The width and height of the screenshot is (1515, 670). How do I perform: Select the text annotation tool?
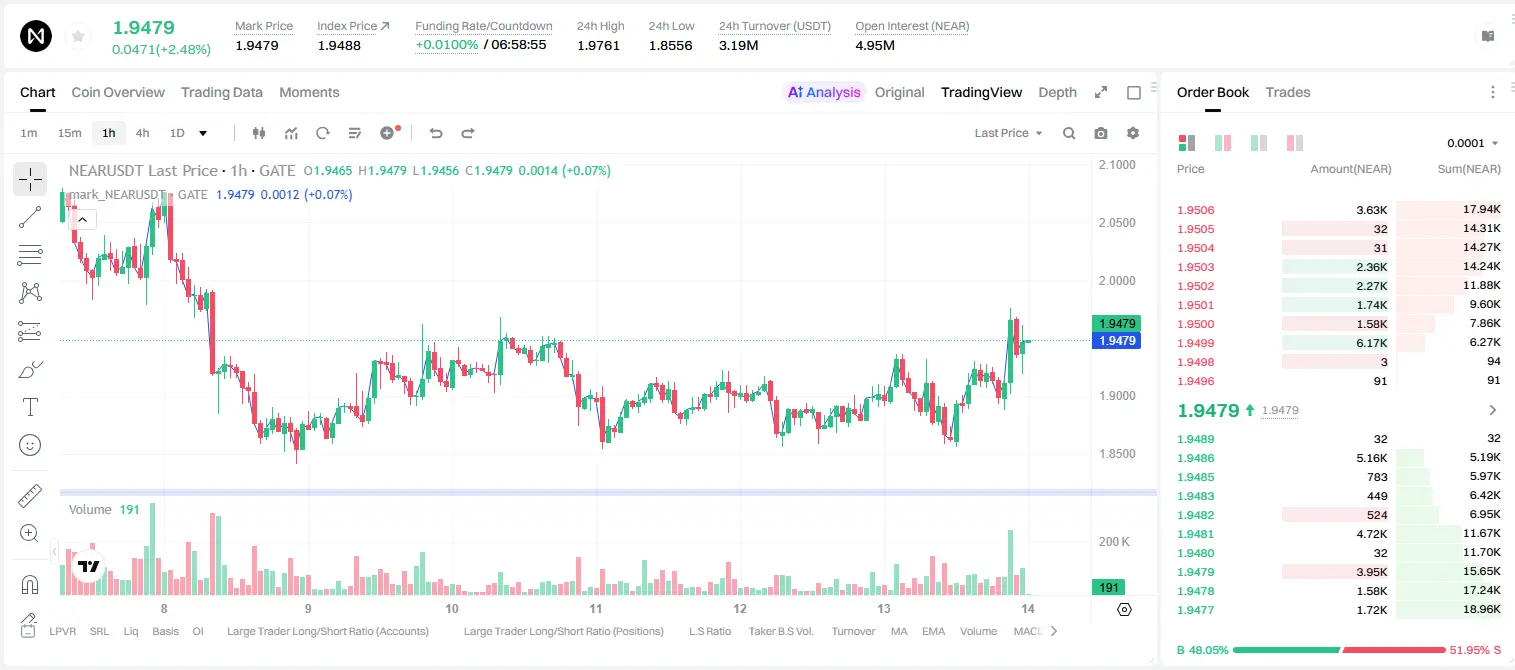pyautogui.click(x=30, y=407)
